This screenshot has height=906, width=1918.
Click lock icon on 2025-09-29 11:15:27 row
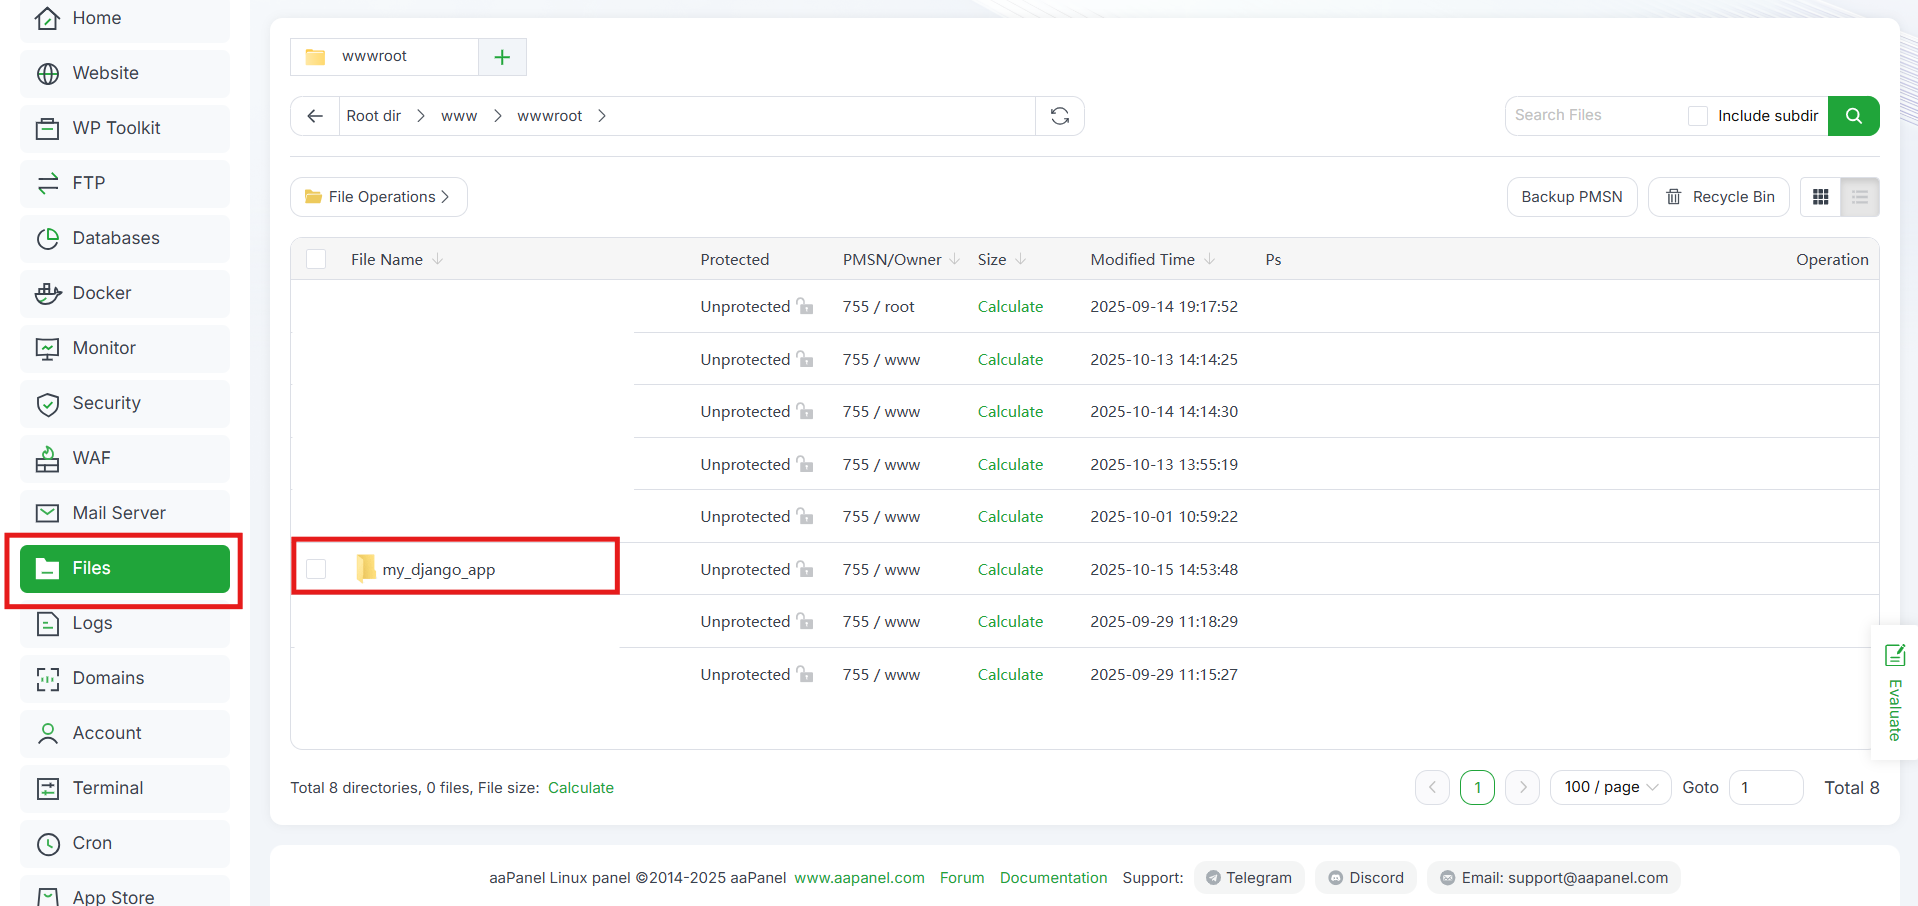(805, 674)
